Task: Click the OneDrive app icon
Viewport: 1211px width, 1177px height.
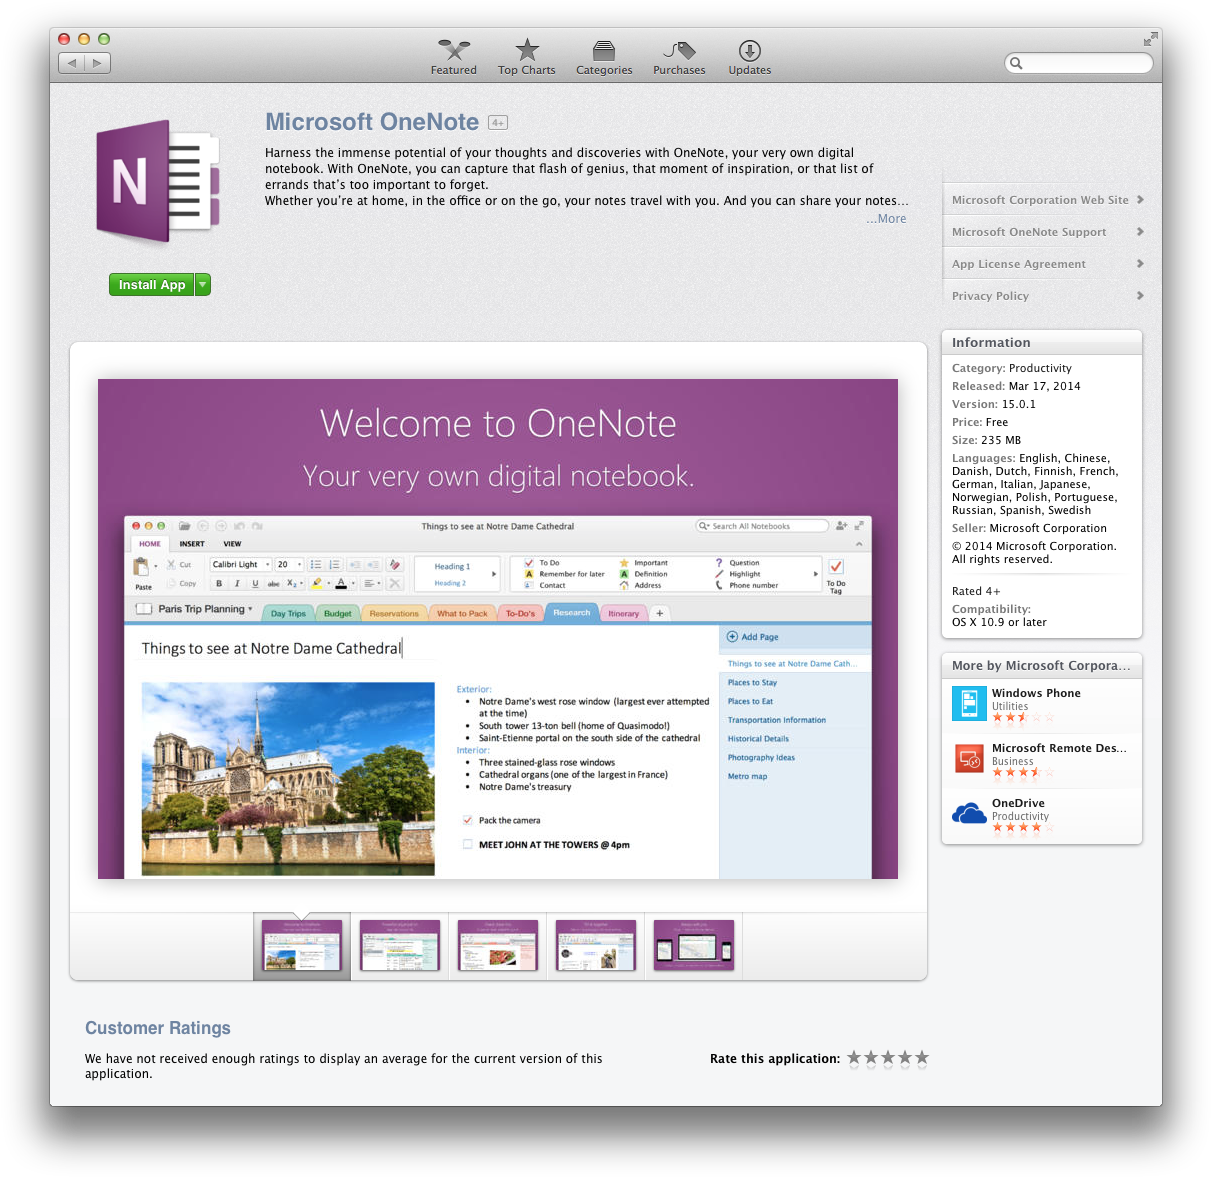Action: [969, 814]
